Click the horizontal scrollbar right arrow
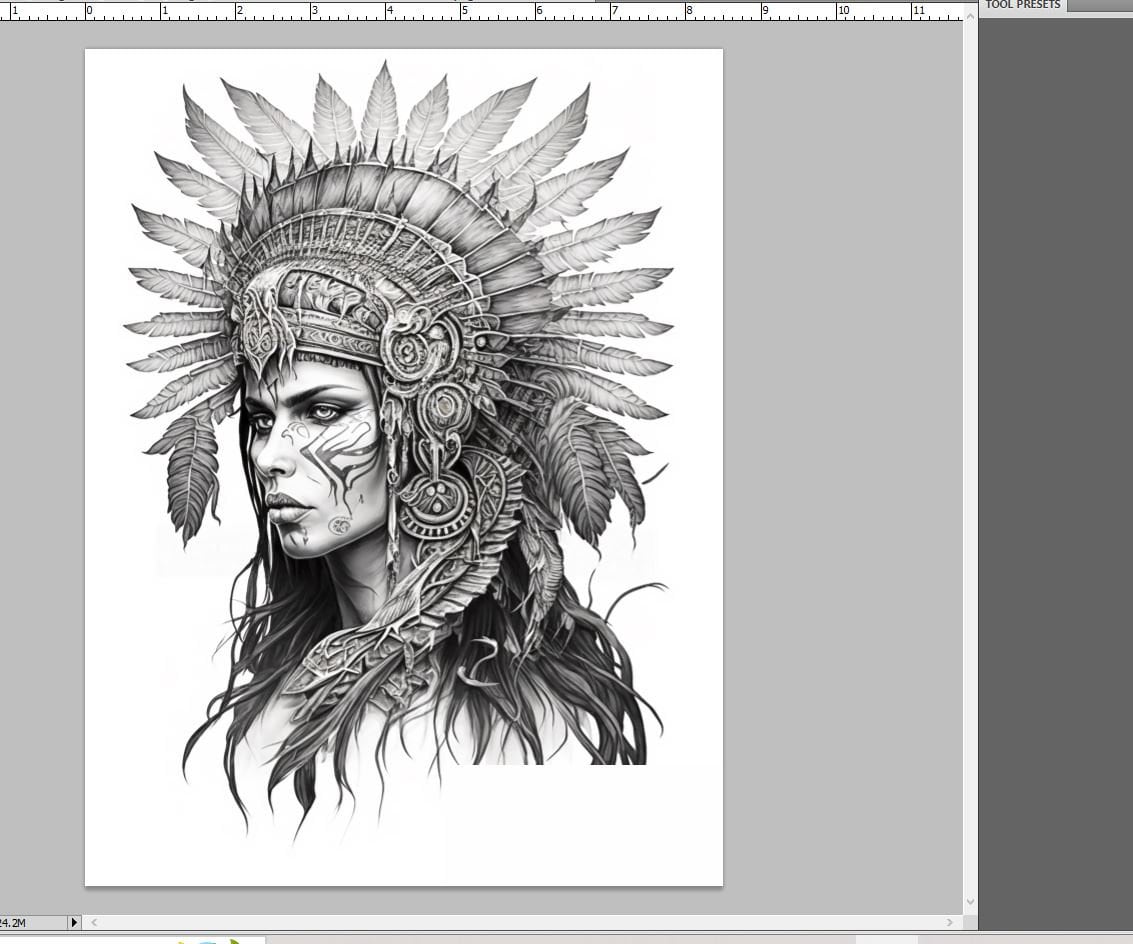1133x944 pixels. click(951, 922)
